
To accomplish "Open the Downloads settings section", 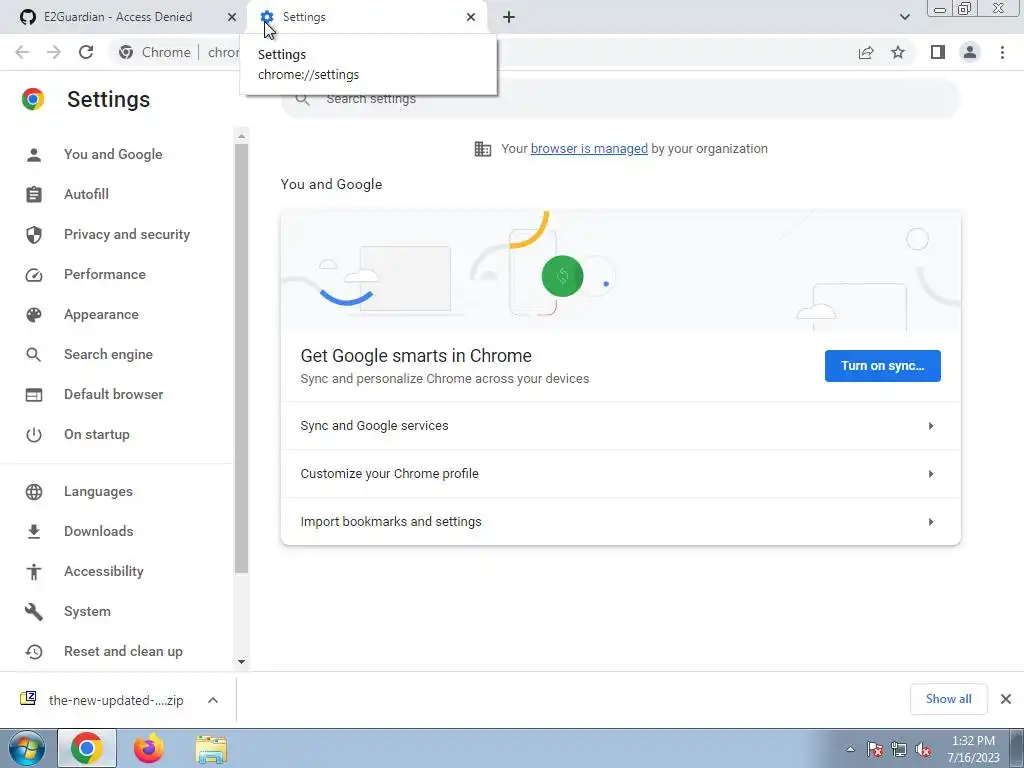I will pyautogui.click(x=99, y=532).
